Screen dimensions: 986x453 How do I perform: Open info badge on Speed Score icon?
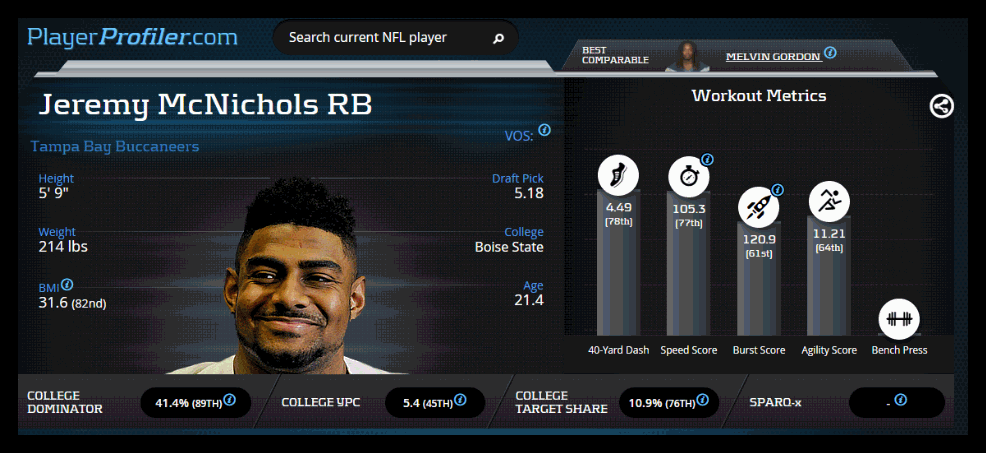[x=707, y=160]
